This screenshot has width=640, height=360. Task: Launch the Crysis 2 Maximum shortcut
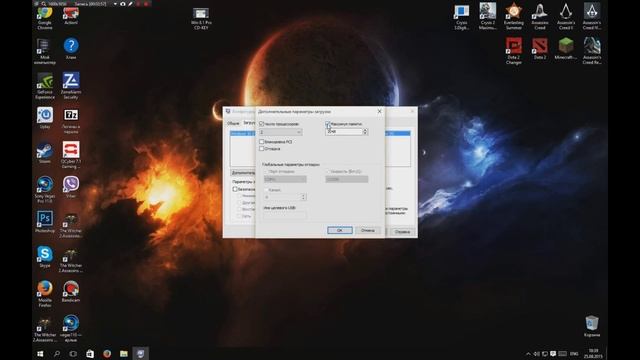(487, 16)
